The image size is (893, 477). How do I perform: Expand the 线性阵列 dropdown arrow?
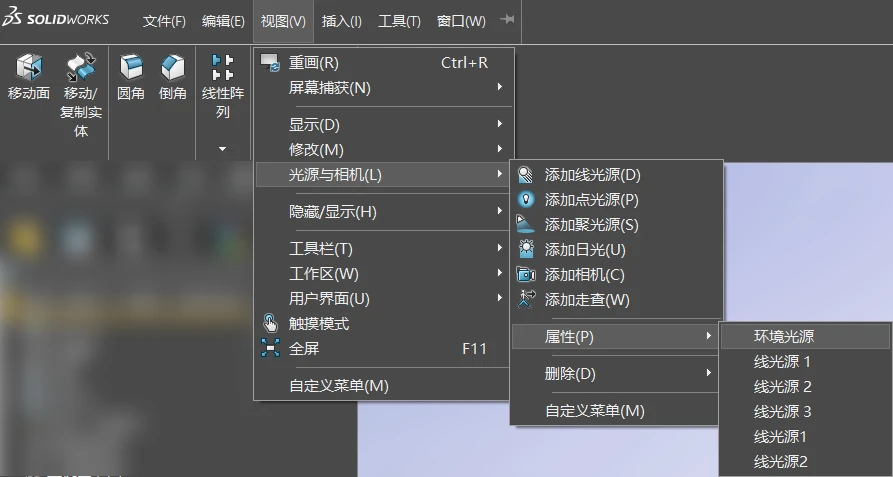(x=223, y=149)
